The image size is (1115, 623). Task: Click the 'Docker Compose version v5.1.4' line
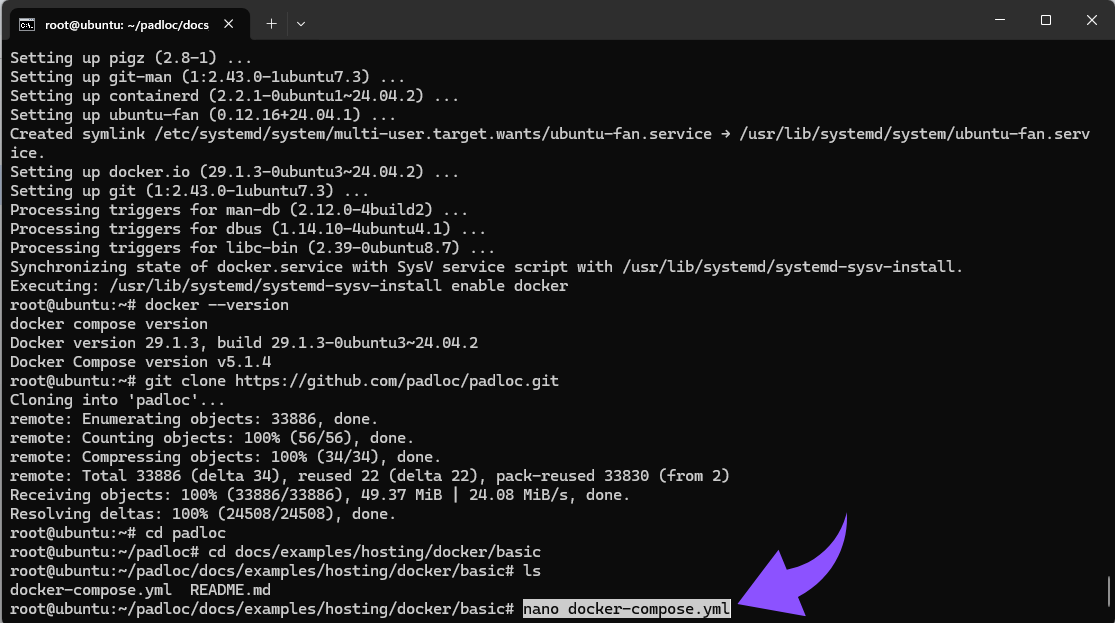pos(140,361)
